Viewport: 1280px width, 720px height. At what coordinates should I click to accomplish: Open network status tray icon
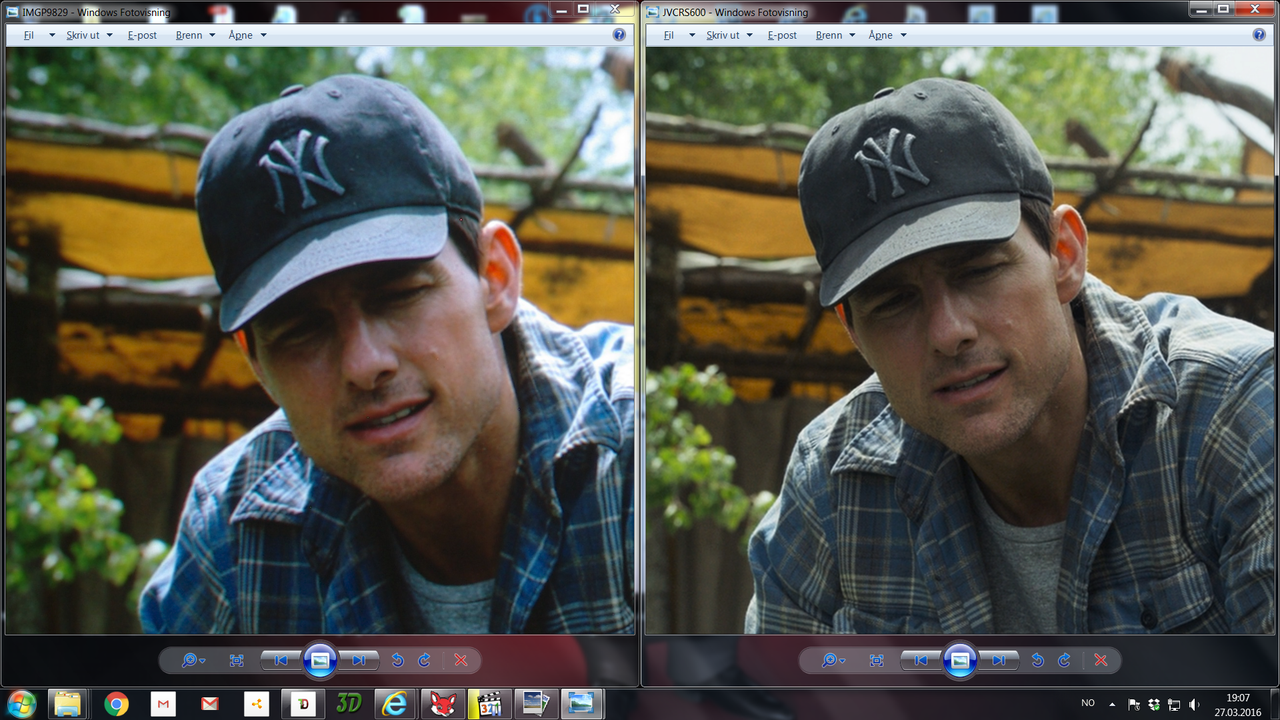(x=1174, y=704)
